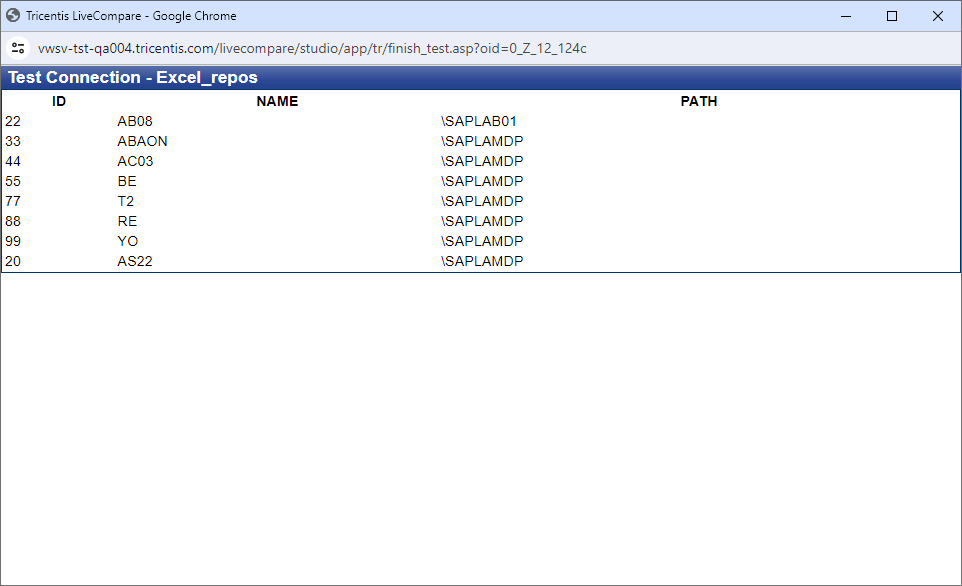The height and width of the screenshot is (586, 962).
Task: Open the \SAPLAMDP link for YO
Action: (x=481, y=241)
